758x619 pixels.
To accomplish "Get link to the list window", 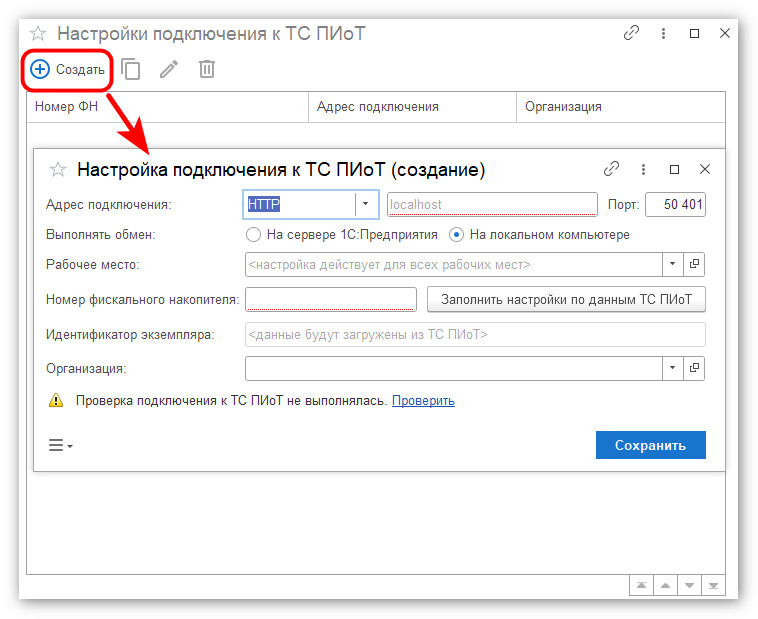I will tap(631, 33).
